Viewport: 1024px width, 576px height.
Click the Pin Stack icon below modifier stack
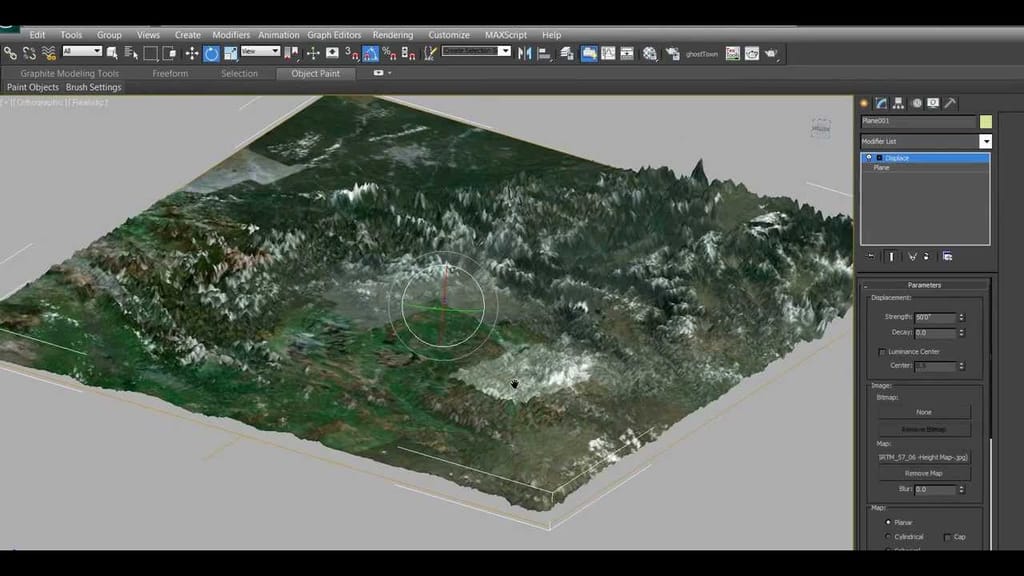coord(869,257)
